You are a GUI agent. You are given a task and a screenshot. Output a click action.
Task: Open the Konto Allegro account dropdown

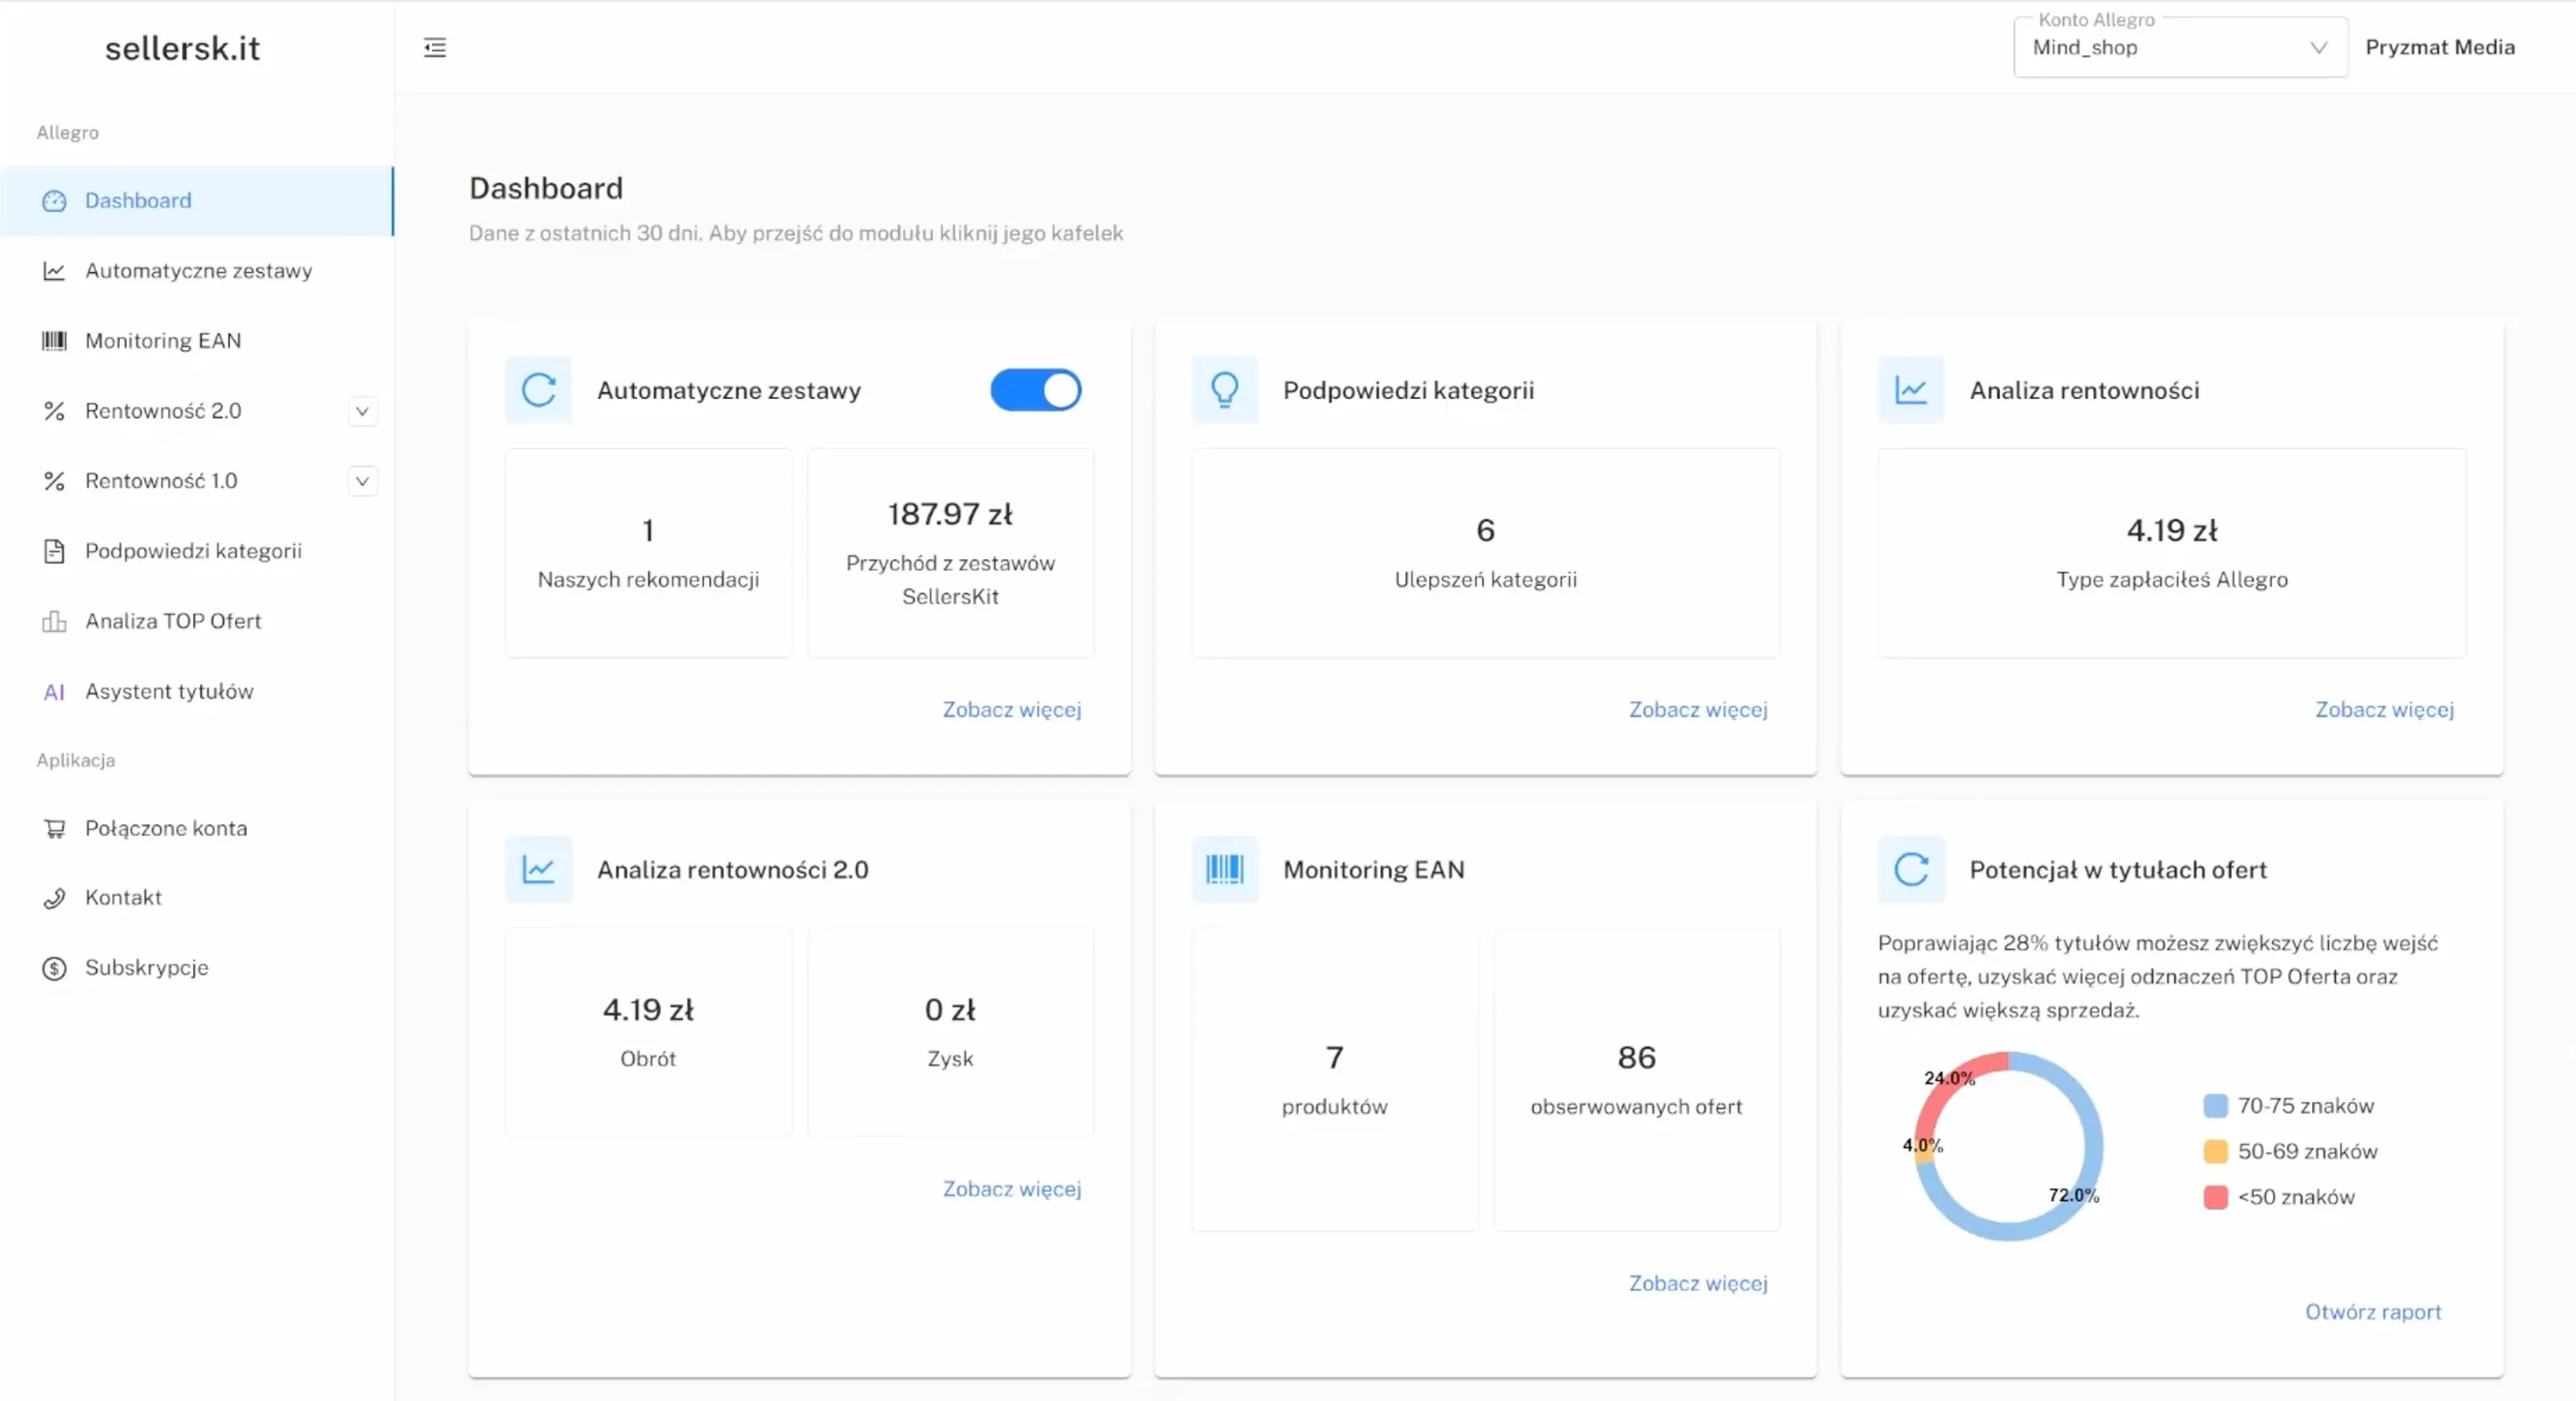click(x=2180, y=48)
